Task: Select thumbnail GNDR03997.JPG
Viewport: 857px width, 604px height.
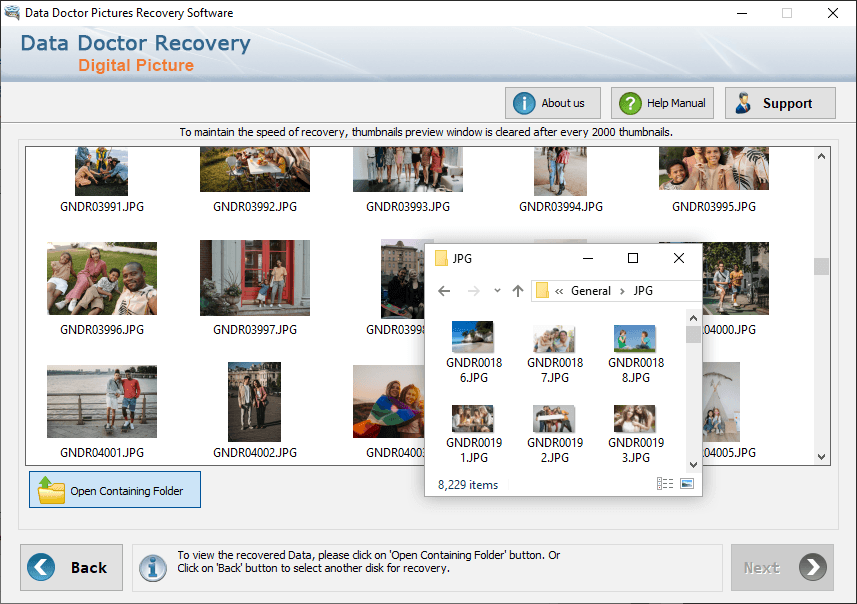Action: point(255,278)
